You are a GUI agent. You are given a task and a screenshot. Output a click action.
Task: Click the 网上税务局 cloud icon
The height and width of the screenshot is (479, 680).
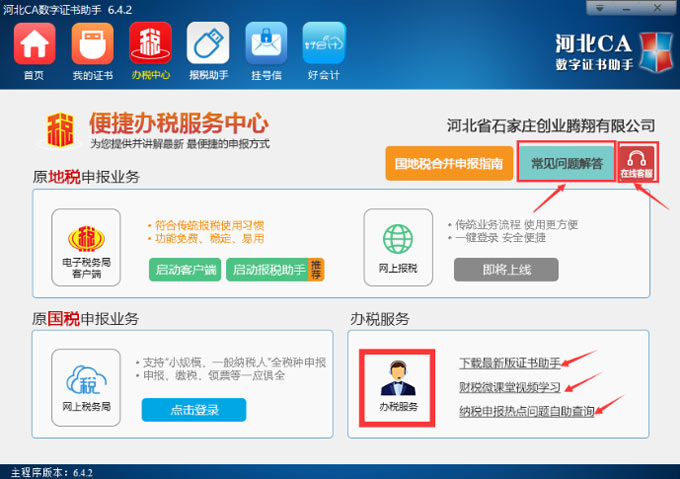[x=86, y=388]
